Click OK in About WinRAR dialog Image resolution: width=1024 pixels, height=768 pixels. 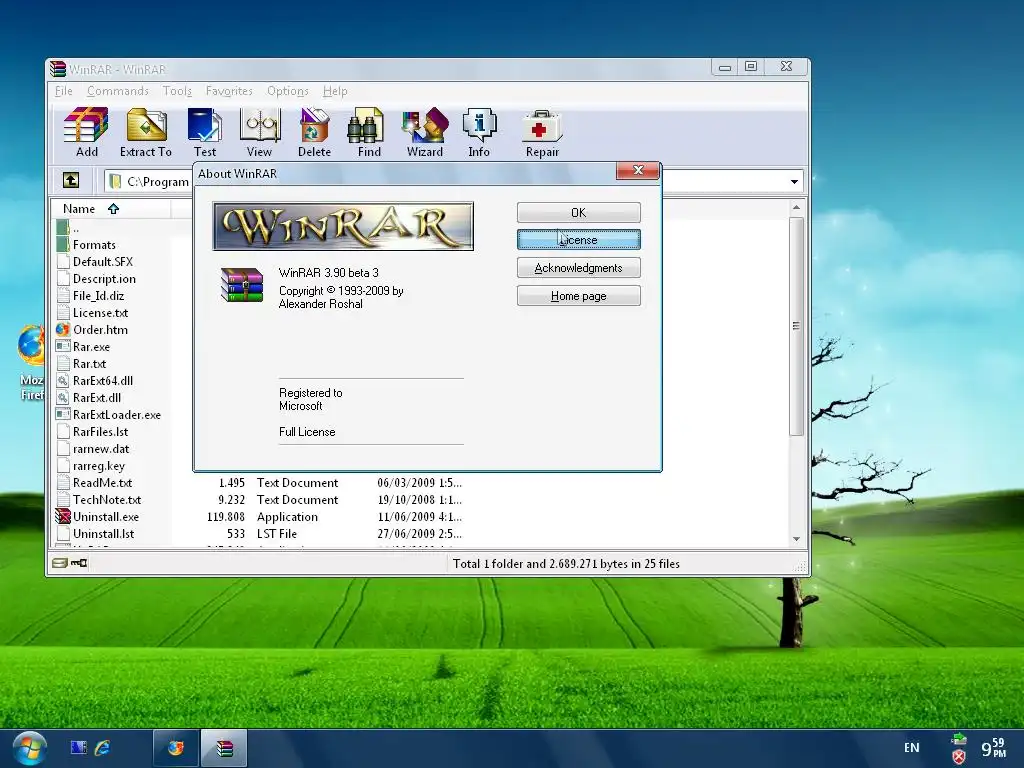579,212
